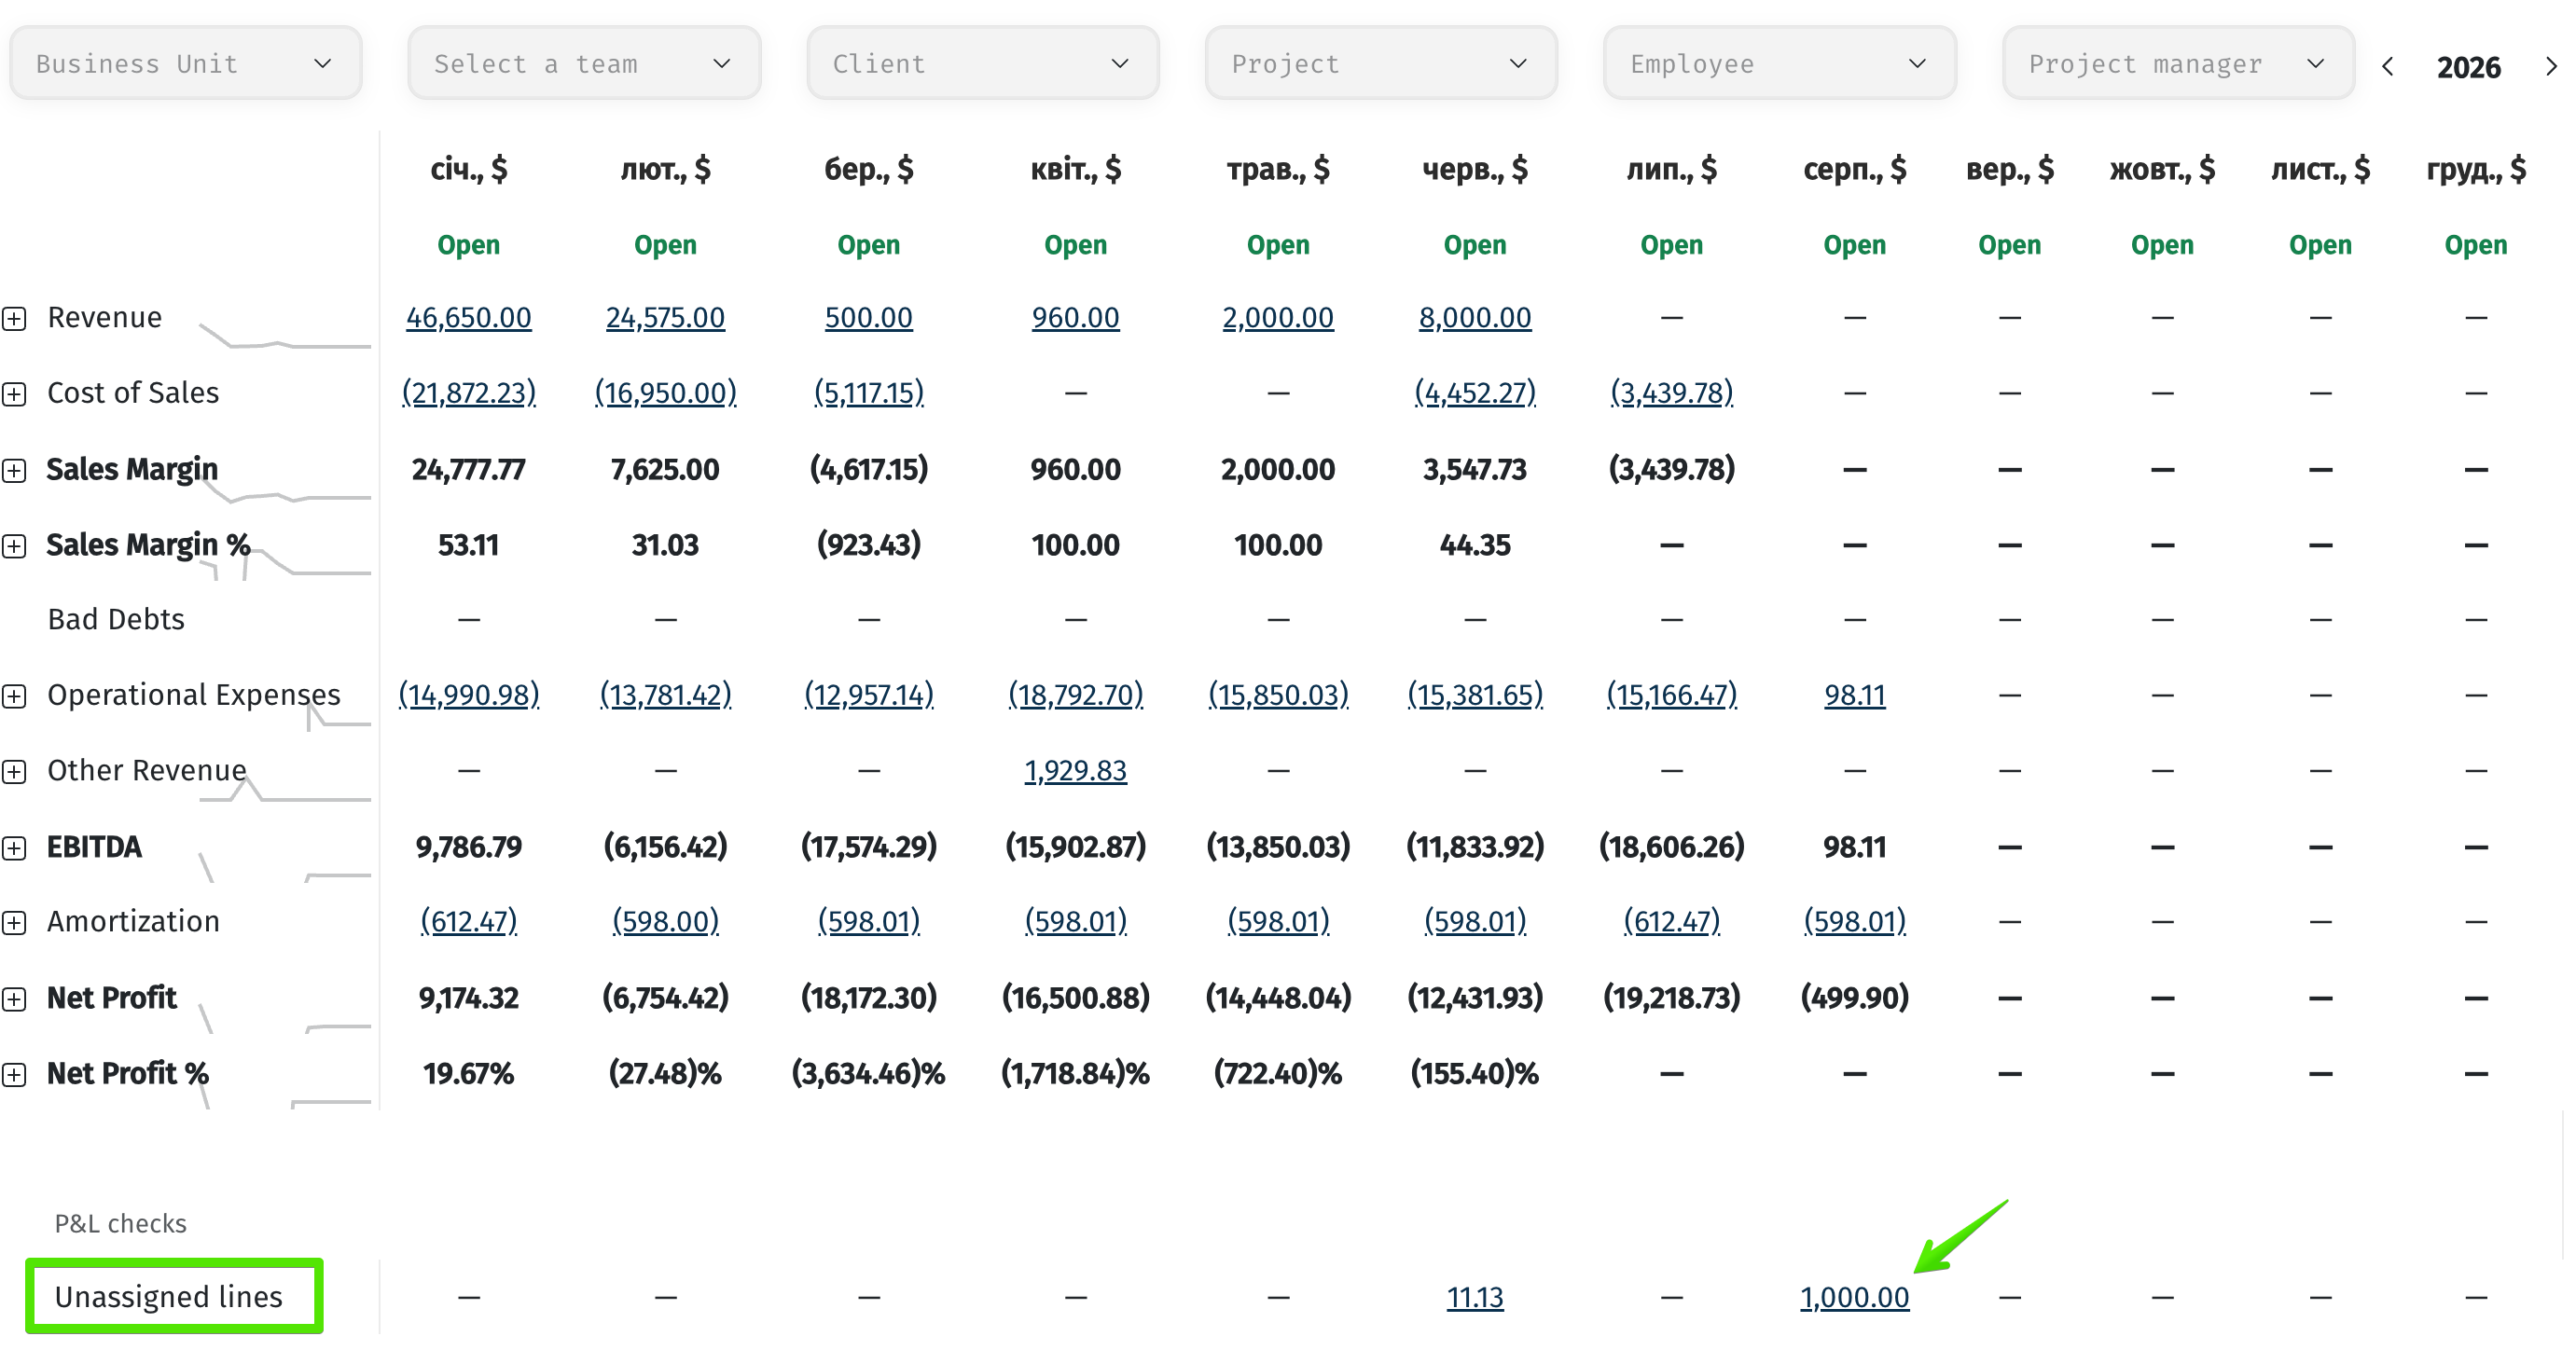Expand the Amortization row plus icon
2576x1350 pixels.
[x=14, y=923]
